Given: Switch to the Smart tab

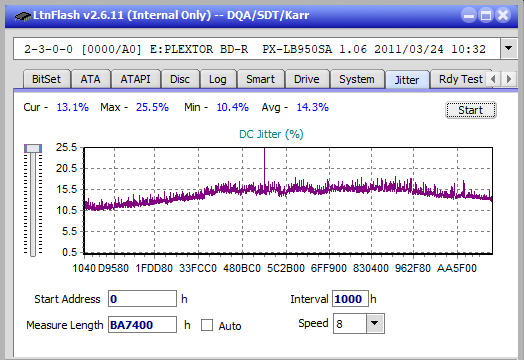Looking at the screenshot, I should click(260, 79).
